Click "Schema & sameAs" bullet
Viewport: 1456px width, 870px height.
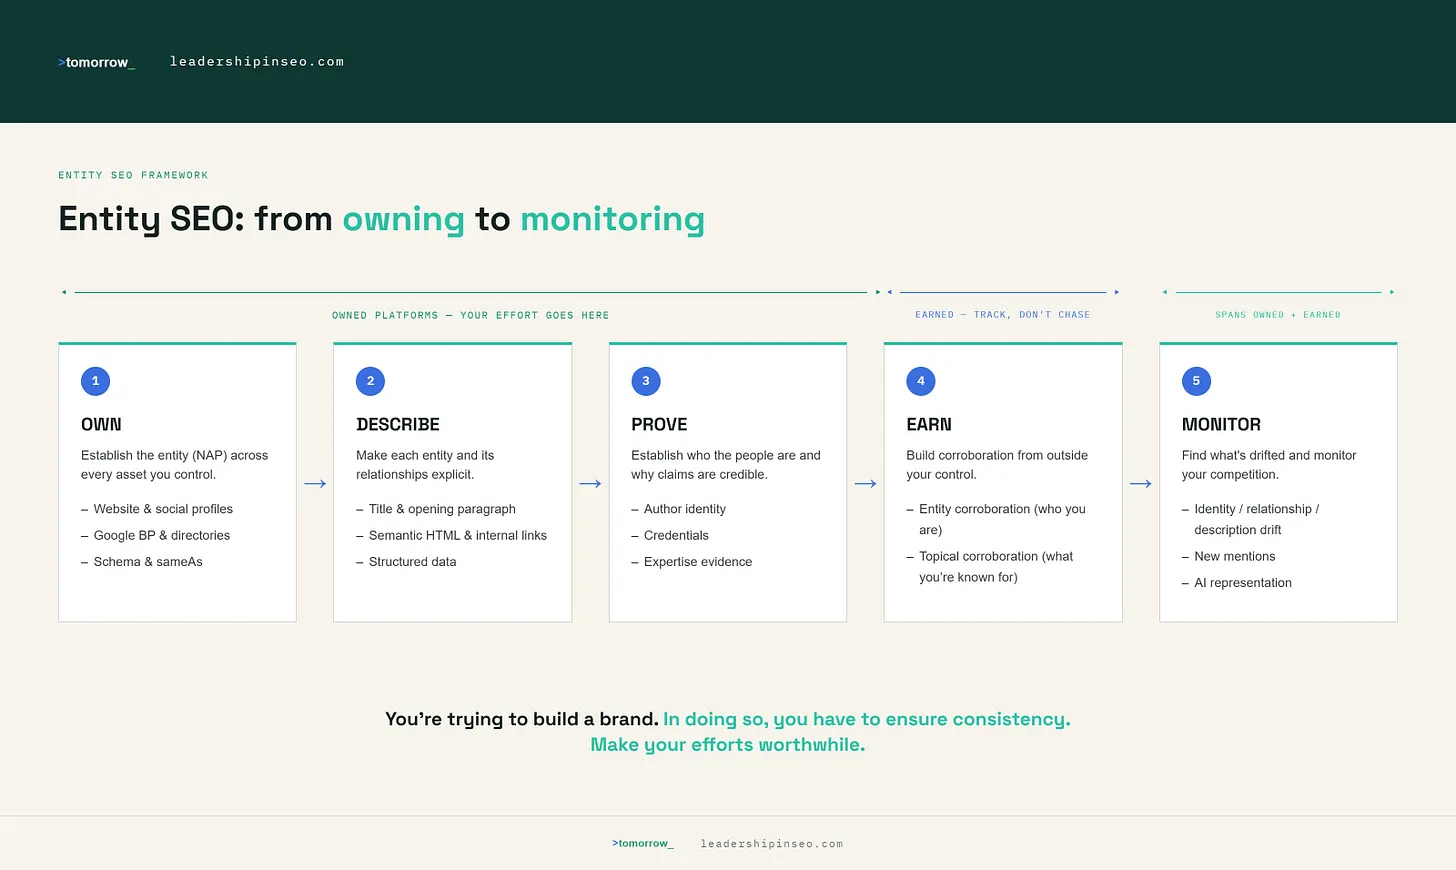coord(148,562)
